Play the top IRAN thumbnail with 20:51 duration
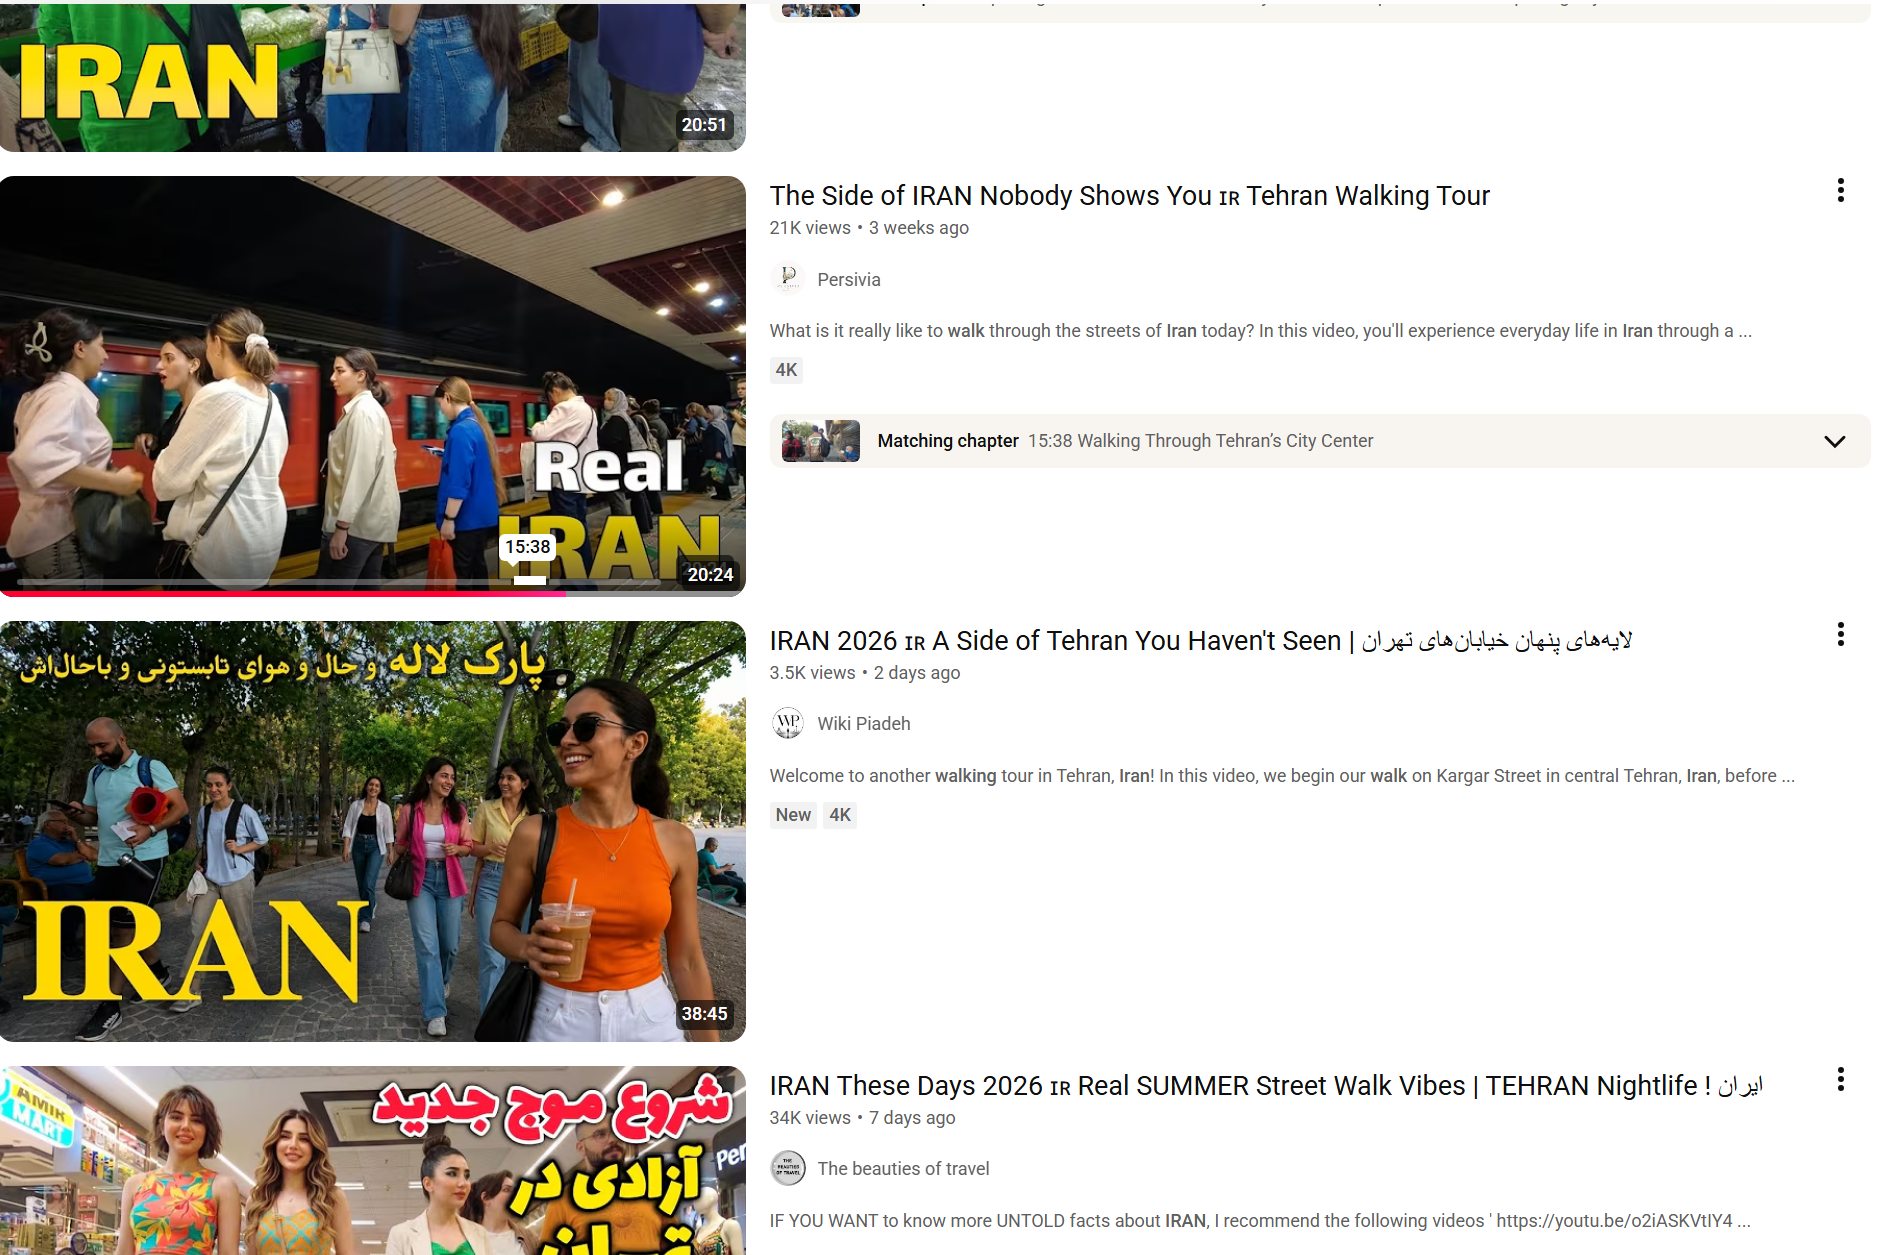Viewport: 1897px width, 1255px height. 372,77
